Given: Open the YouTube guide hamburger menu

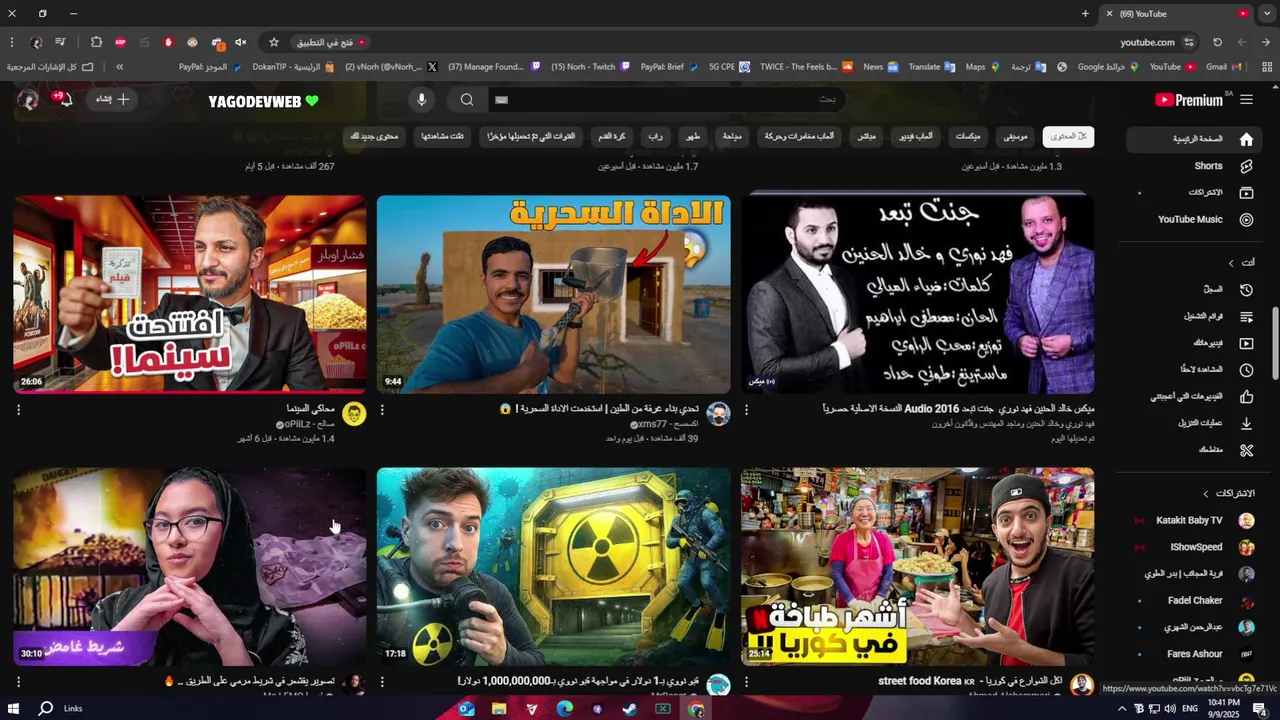Looking at the screenshot, I should point(1246,100).
